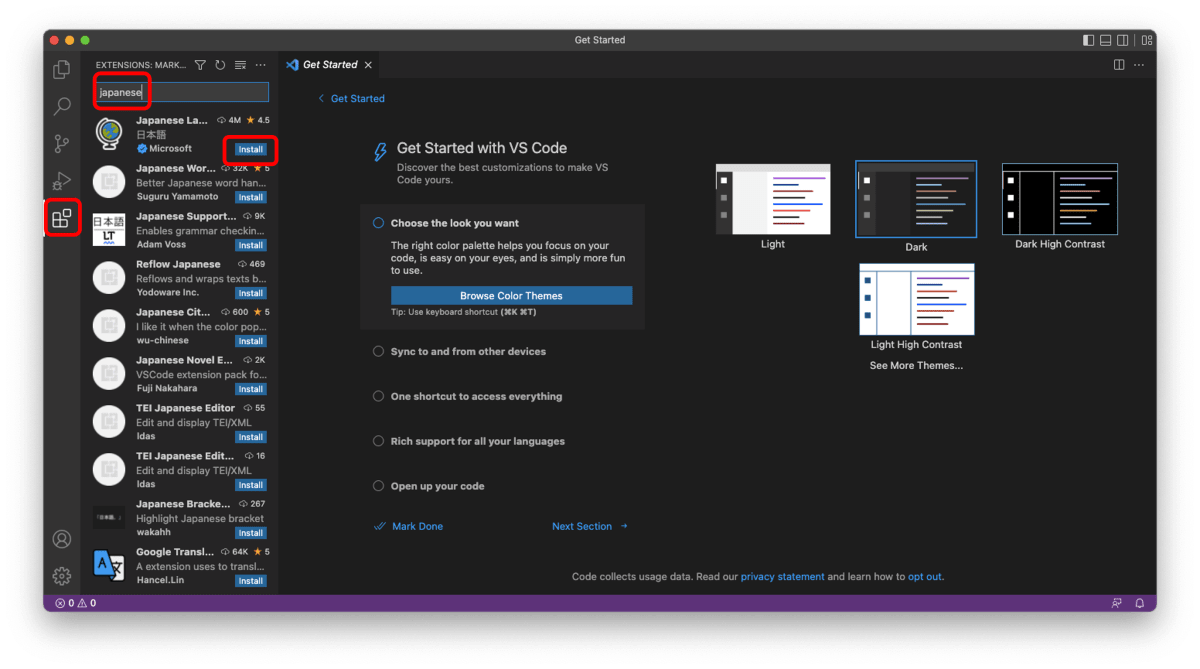Click Browse Color Themes button
The width and height of the screenshot is (1200, 669).
pos(511,296)
